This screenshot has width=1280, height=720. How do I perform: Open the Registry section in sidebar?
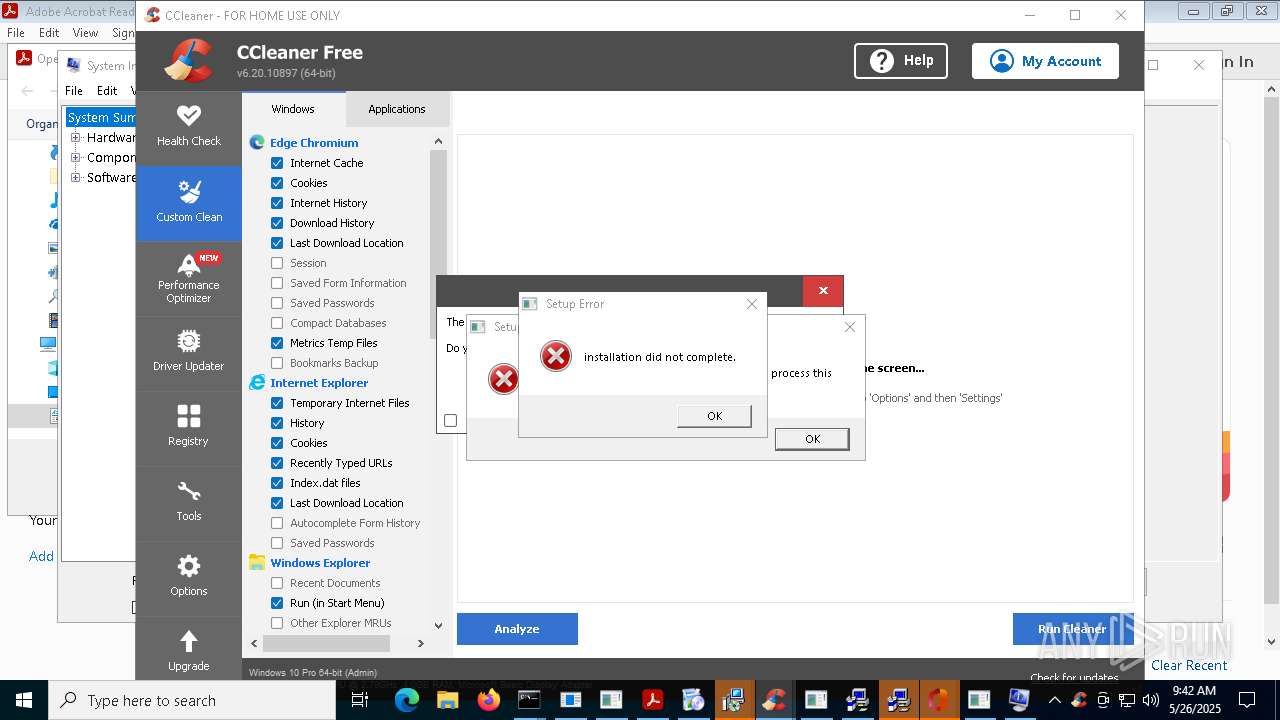coord(189,428)
